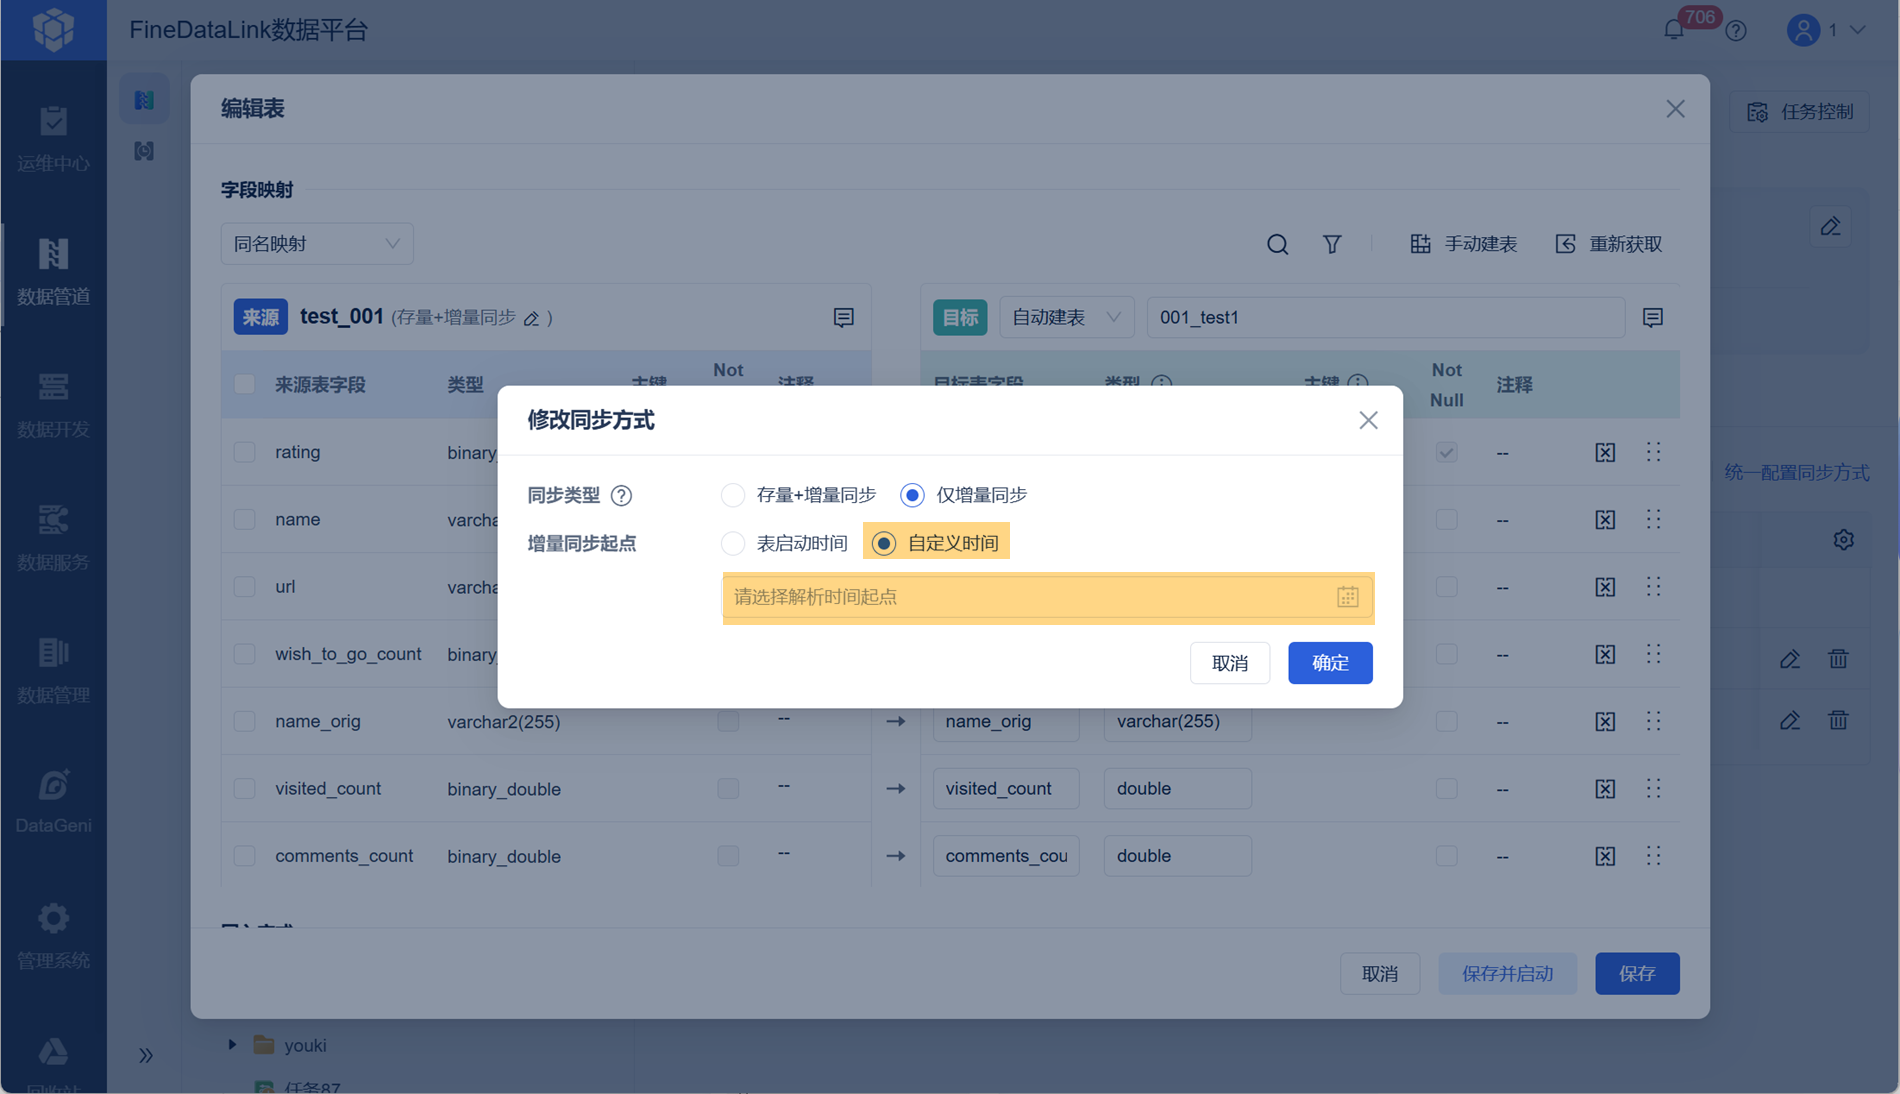
Task: Click FineDataLink logo icon
Action: (53, 29)
